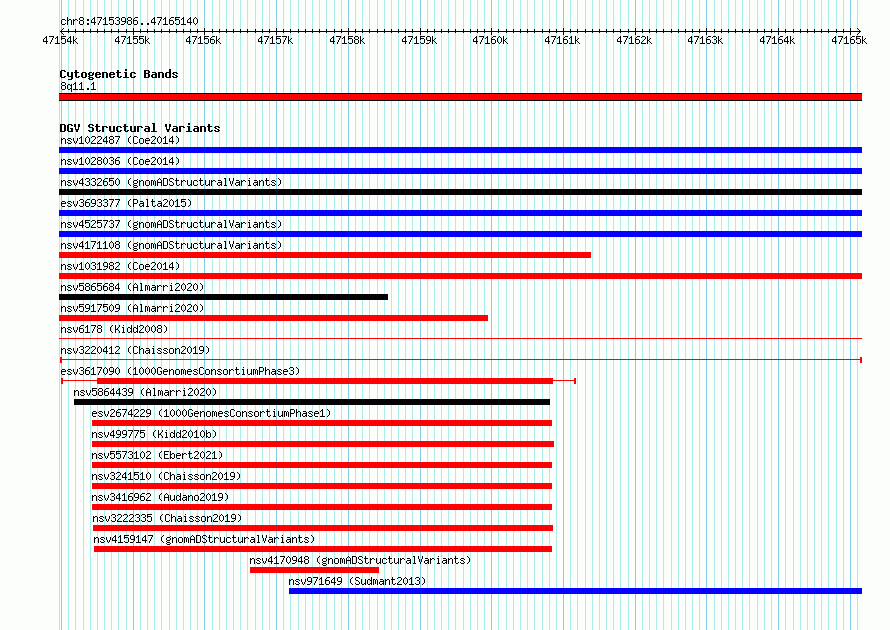Image resolution: width=890 pixels, height=630 pixels.
Task: Click the 47157k ruler tick label
Action: (x=275, y=40)
